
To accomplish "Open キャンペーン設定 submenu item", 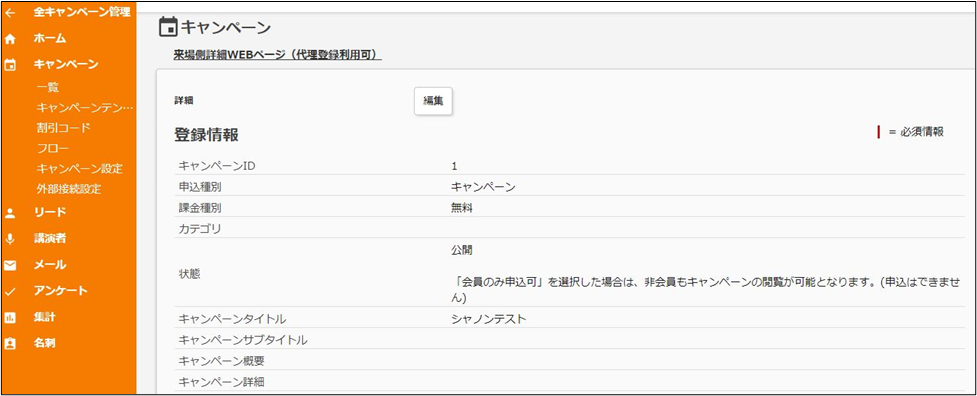I will 79,169.
